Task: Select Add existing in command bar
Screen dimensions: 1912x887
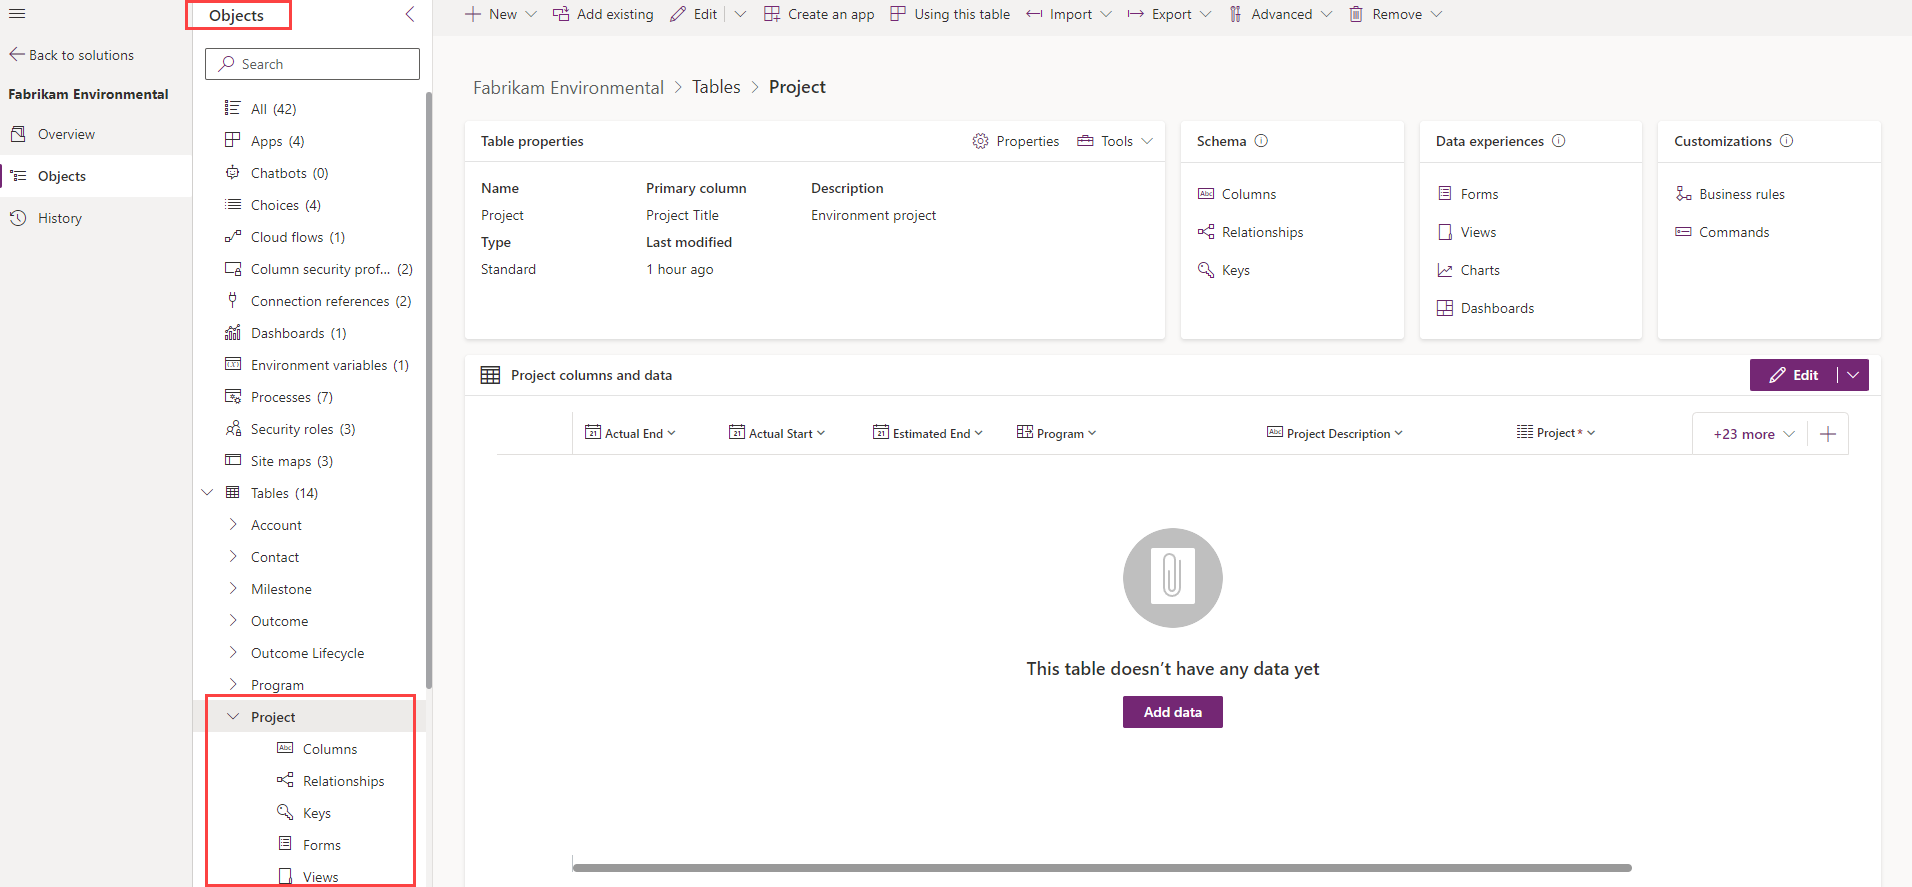Action: click(603, 14)
